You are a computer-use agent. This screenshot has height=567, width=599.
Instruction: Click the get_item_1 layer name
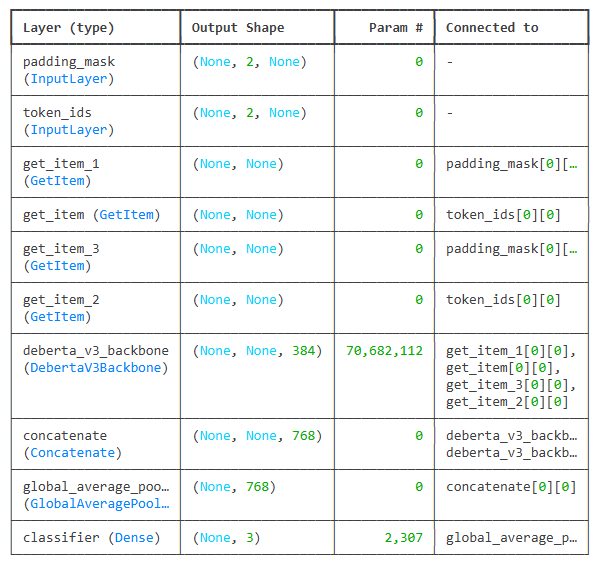pos(61,164)
